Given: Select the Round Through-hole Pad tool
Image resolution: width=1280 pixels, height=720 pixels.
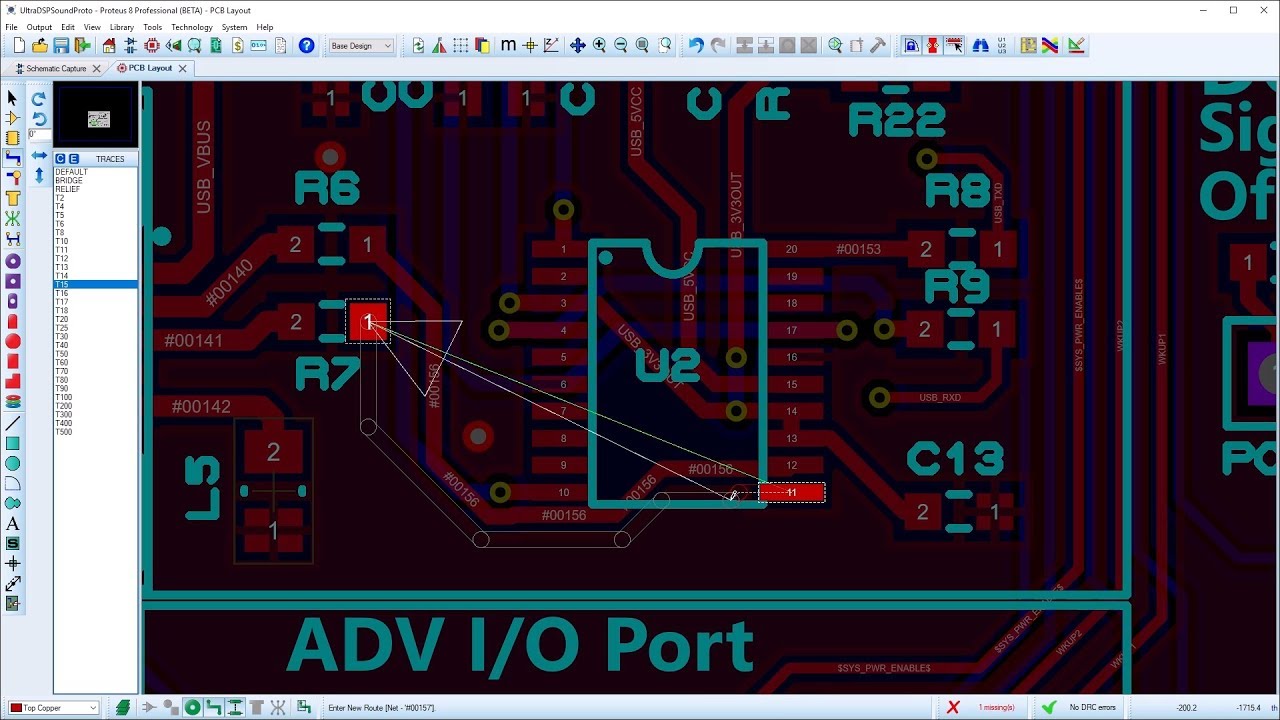Looking at the screenshot, I should tap(13, 261).
